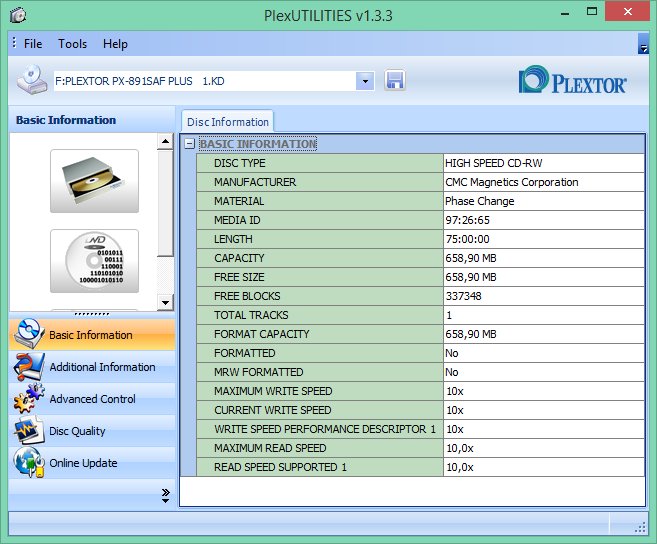657x544 pixels.
Task: Open toolbar options arrow at menu bar end
Action: click(643, 44)
